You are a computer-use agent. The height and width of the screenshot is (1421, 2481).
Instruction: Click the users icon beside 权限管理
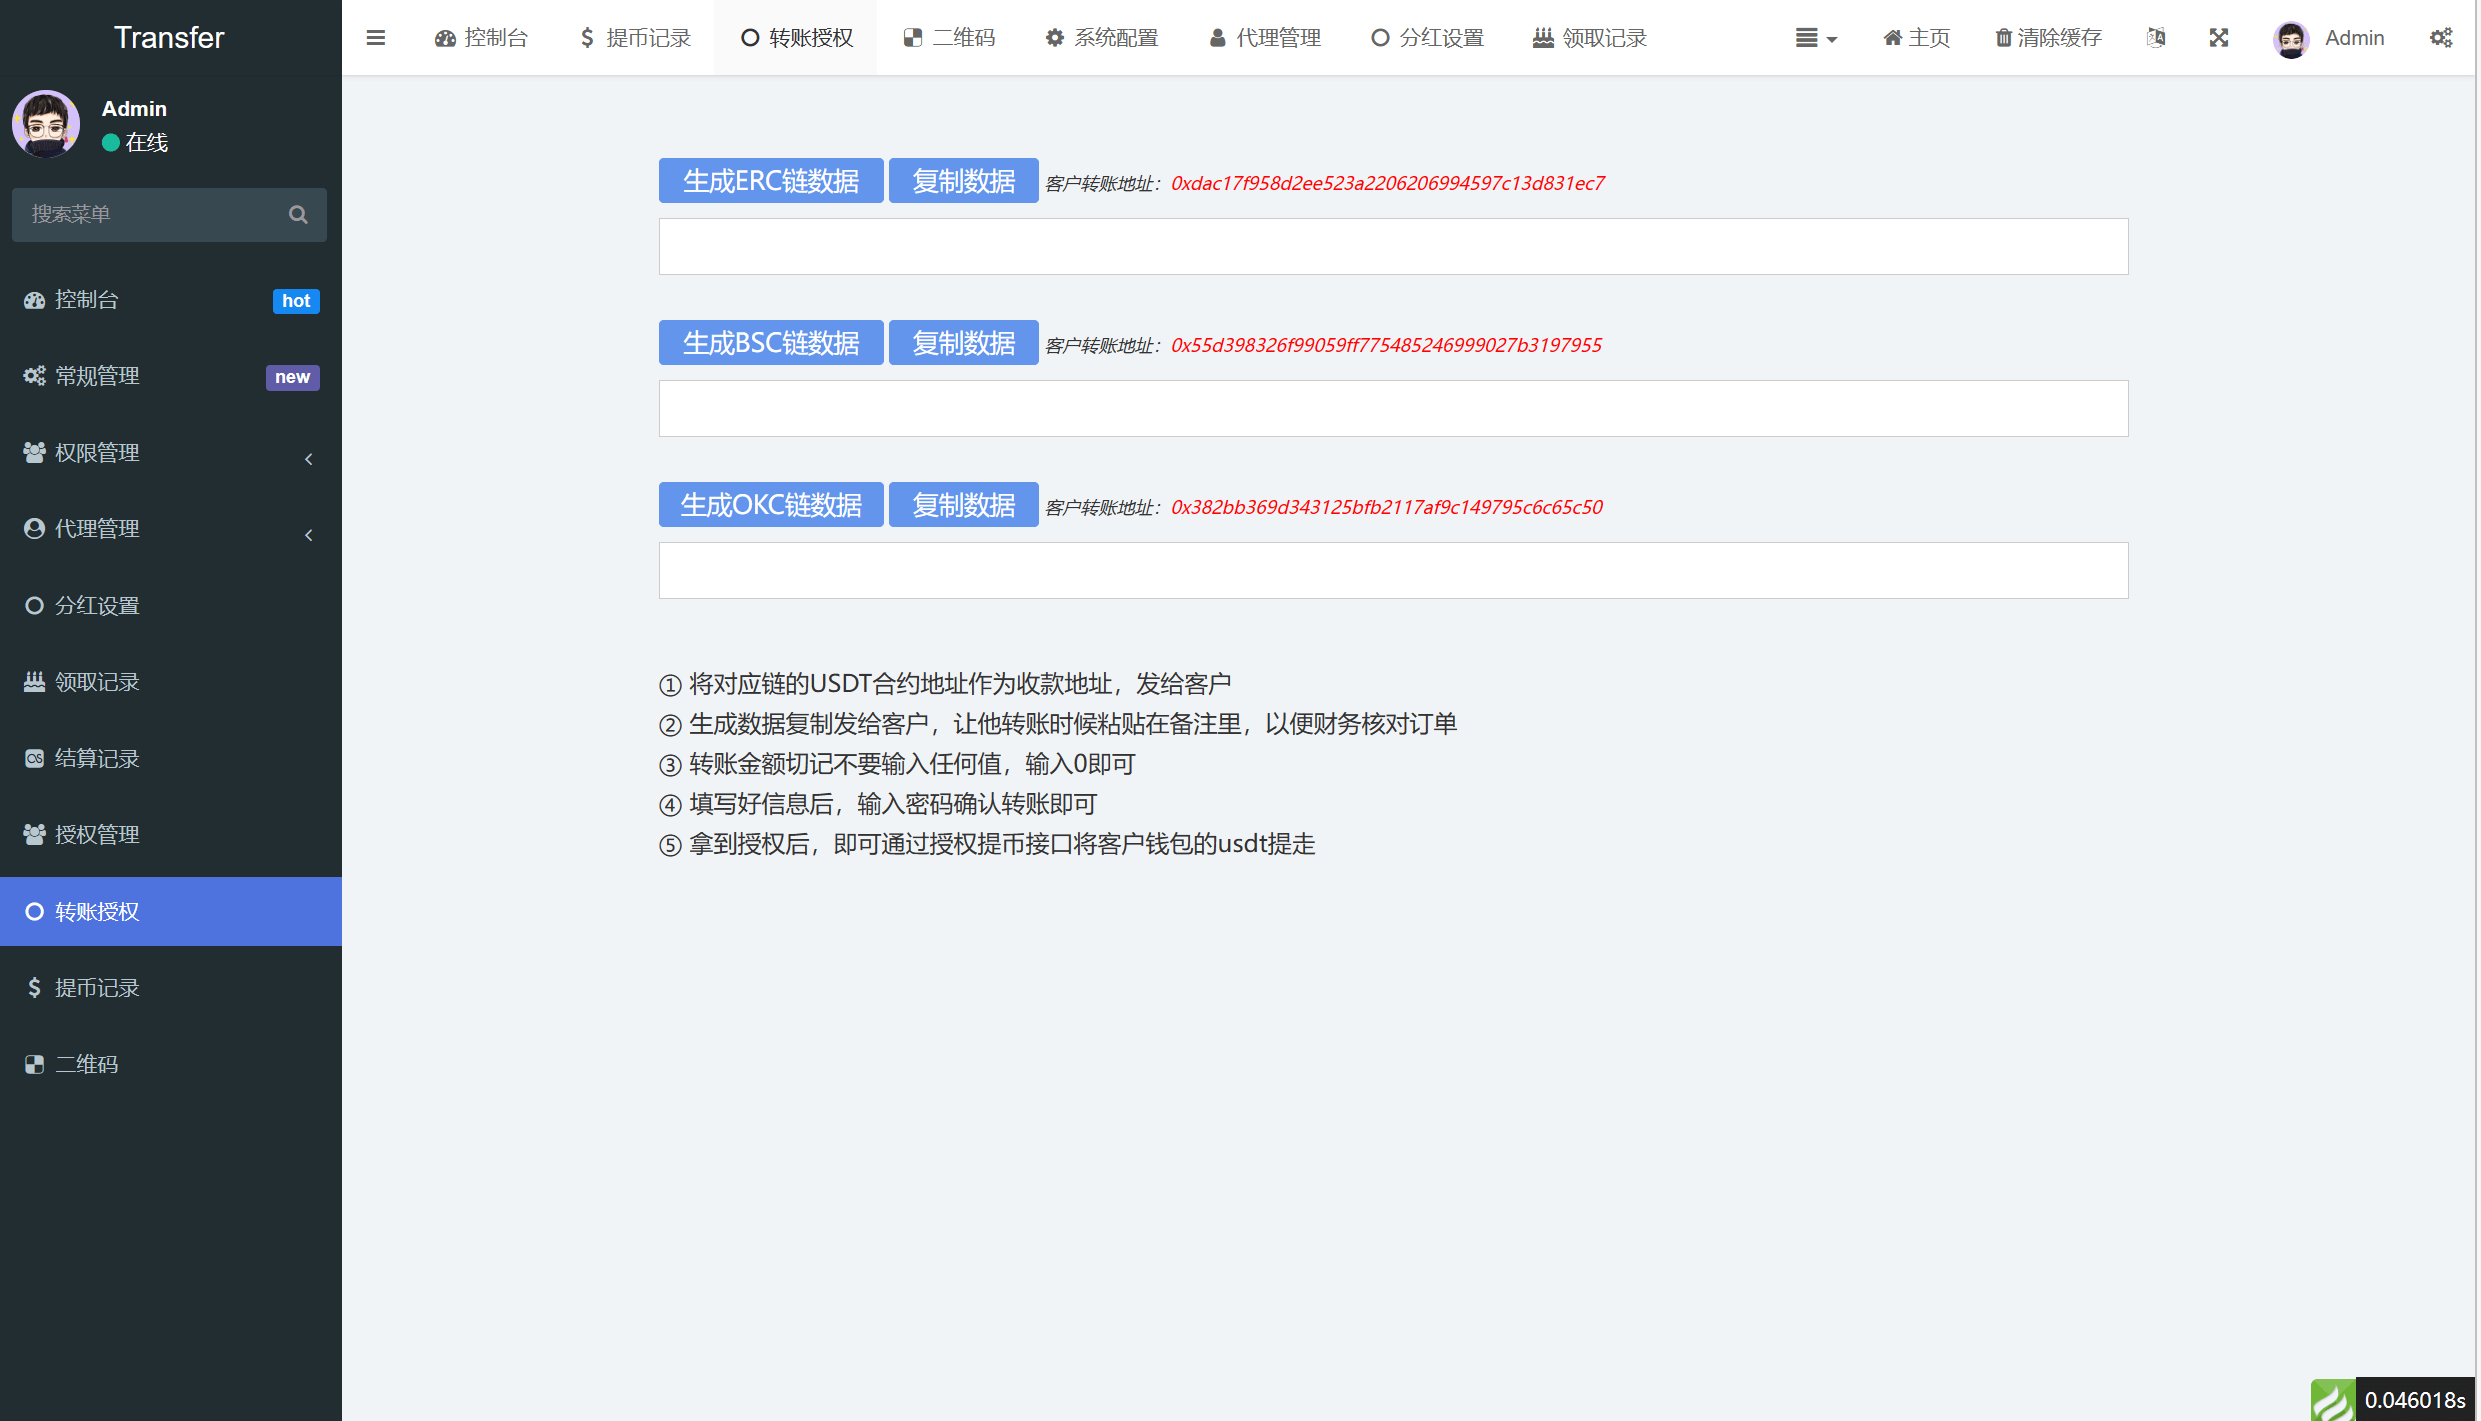(x=34, y=453)
